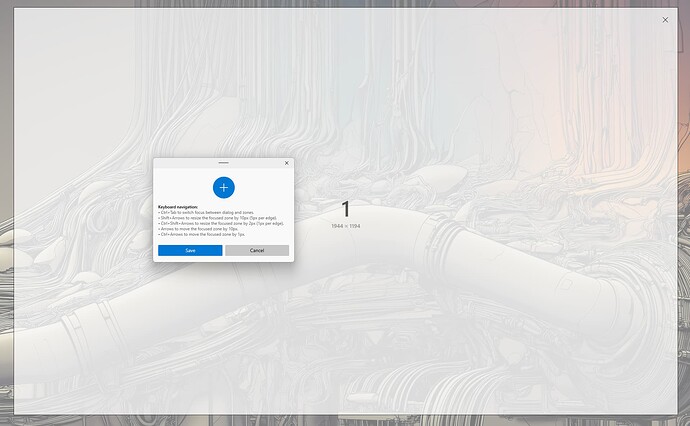
Task: Click the blue plus button to add a zone
Action: [223, 187]
